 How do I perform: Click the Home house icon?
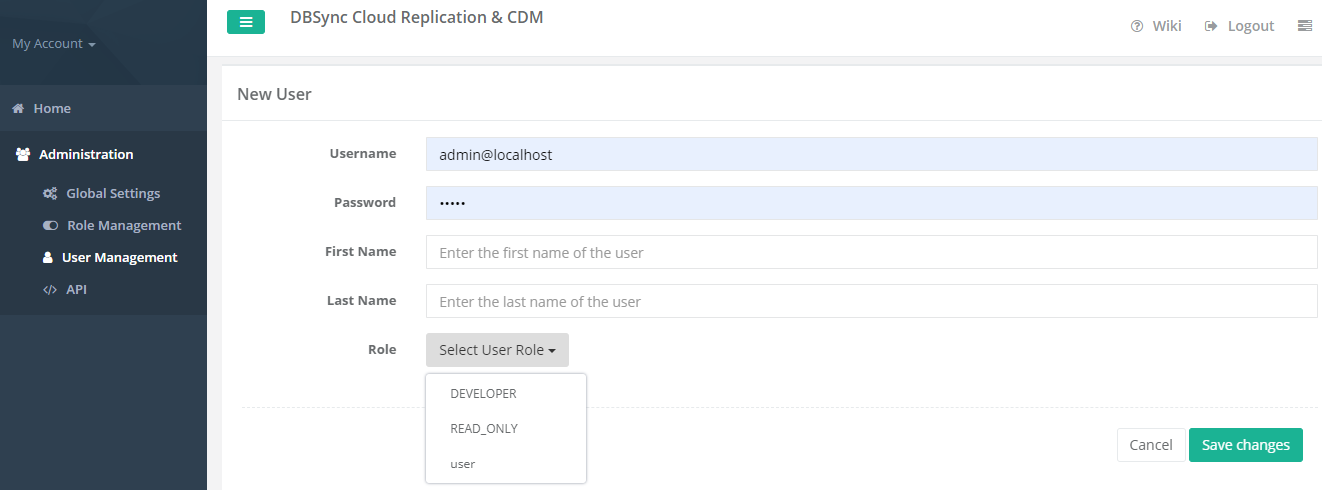pos(18,108)
